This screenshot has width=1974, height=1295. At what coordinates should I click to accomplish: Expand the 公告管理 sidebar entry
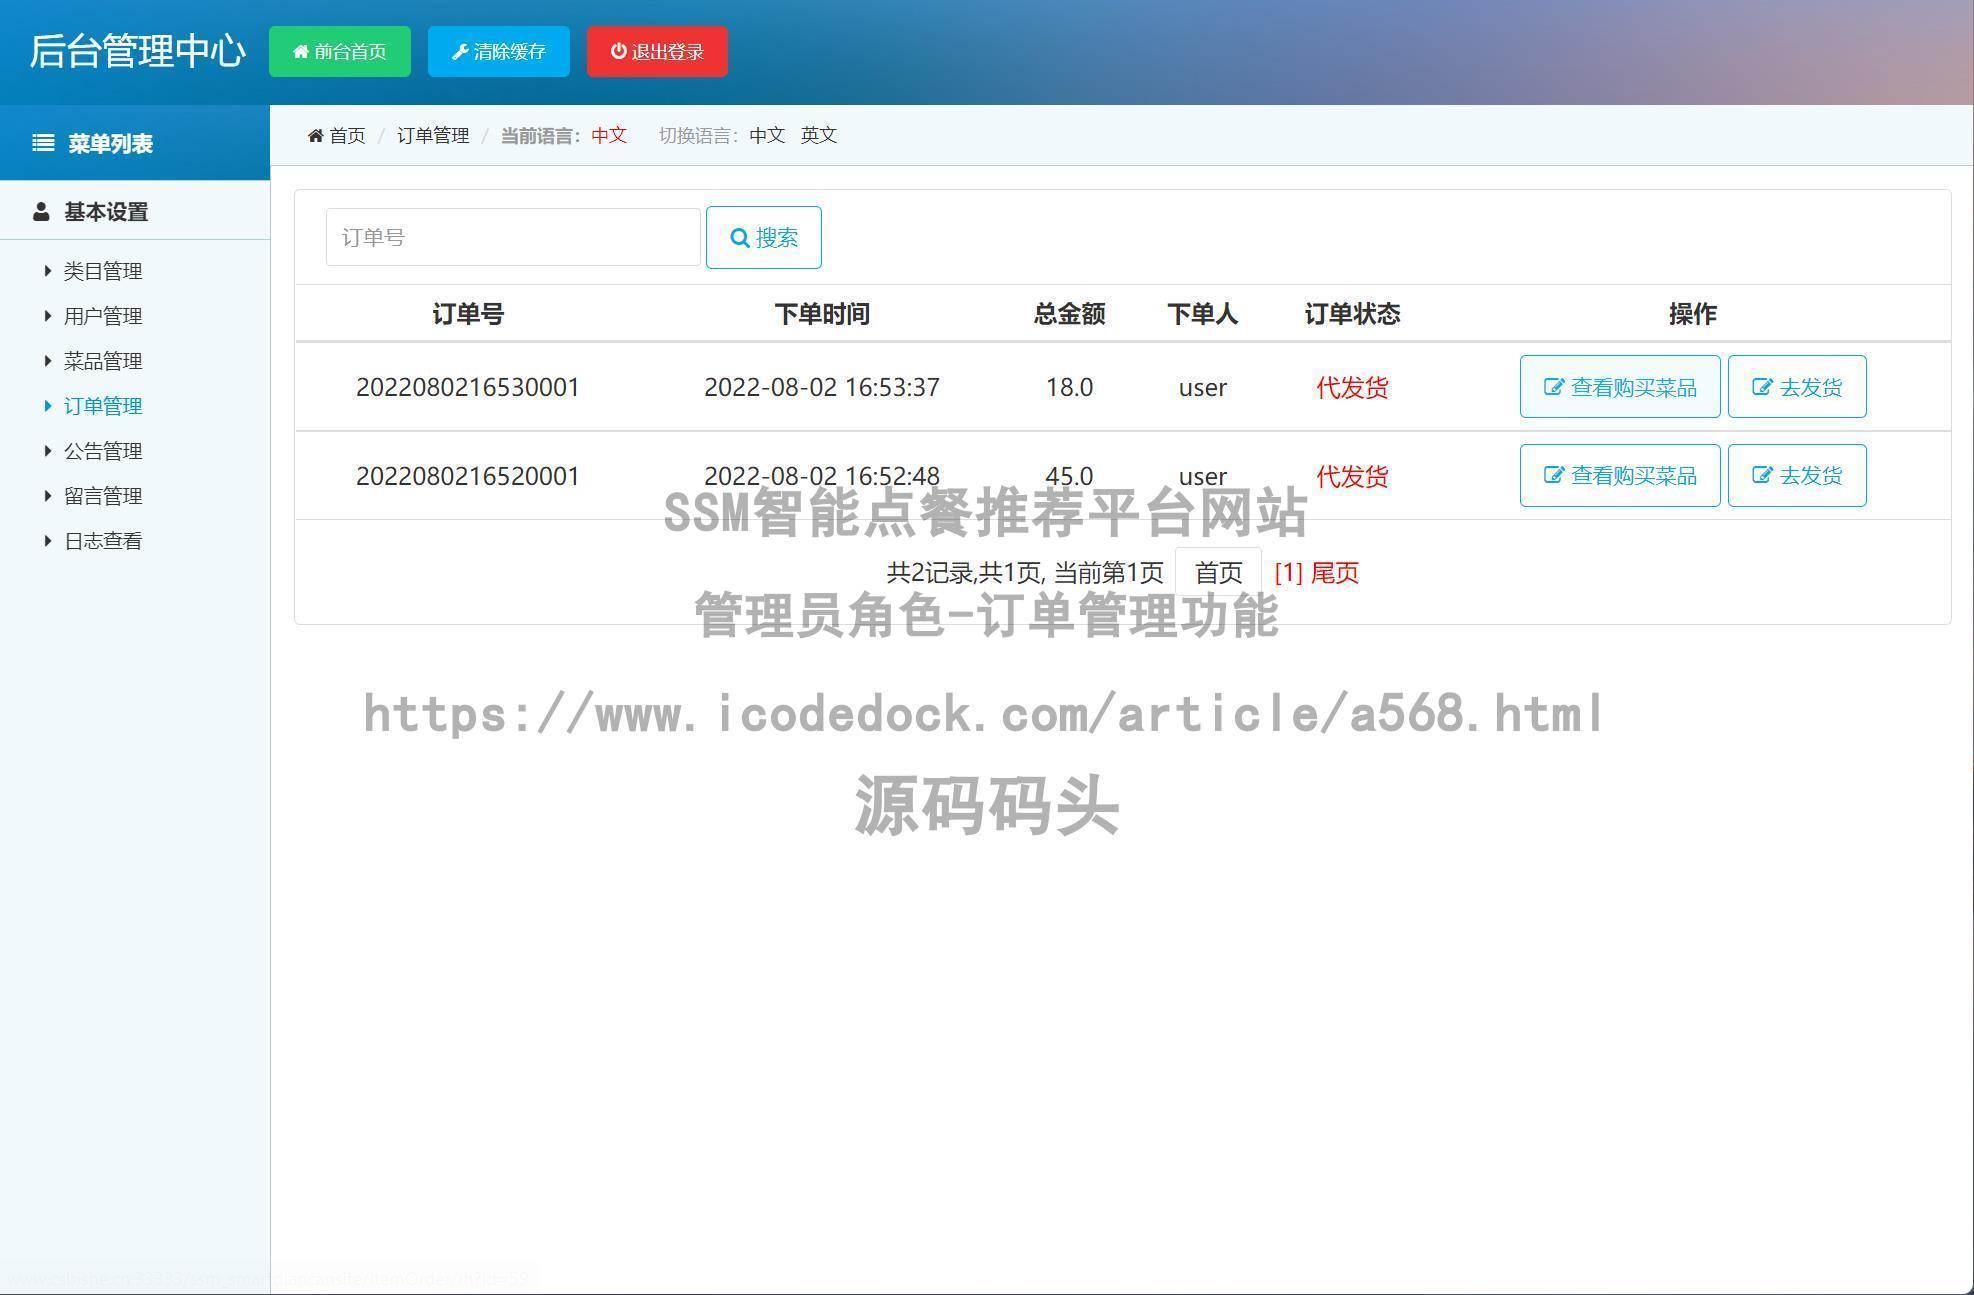(103, 450)
